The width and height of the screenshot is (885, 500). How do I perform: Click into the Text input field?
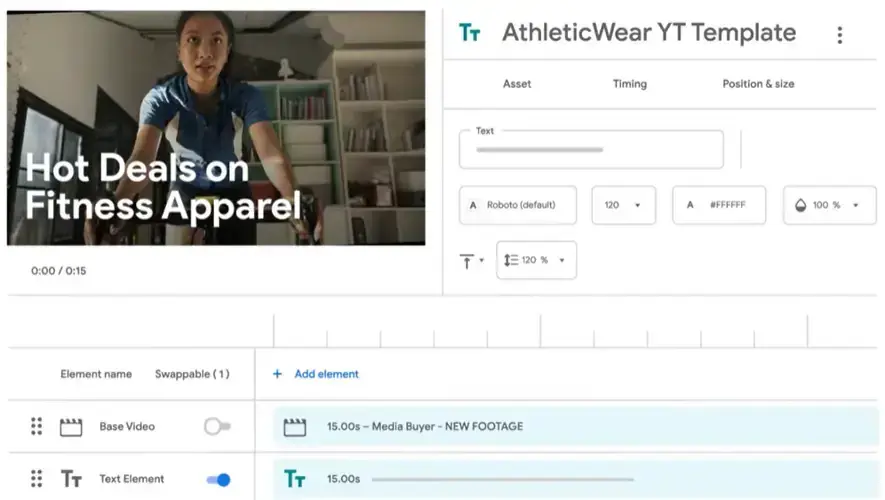pyautogui.click(x=590, y=150)
